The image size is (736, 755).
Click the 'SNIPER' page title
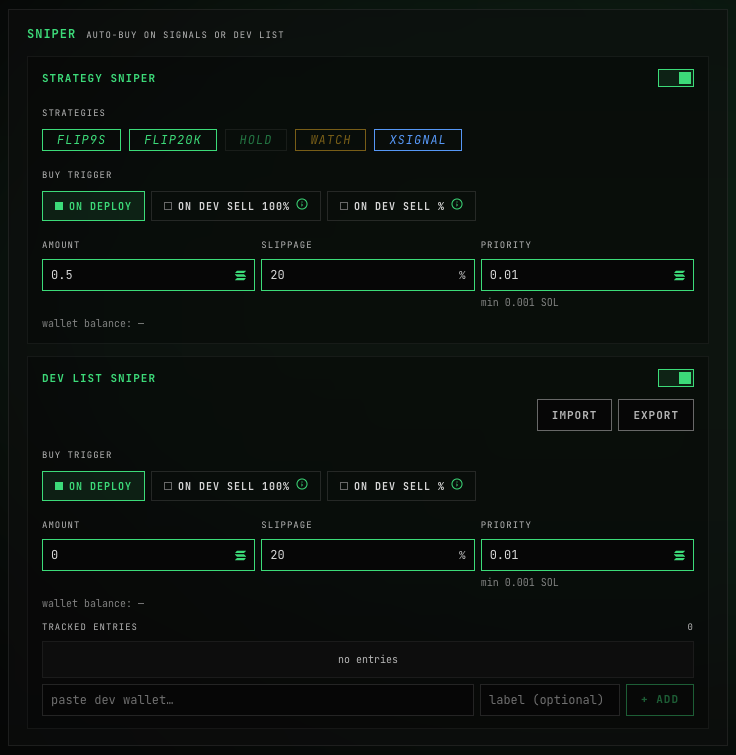pyautogui.click(x=52, y=34)
